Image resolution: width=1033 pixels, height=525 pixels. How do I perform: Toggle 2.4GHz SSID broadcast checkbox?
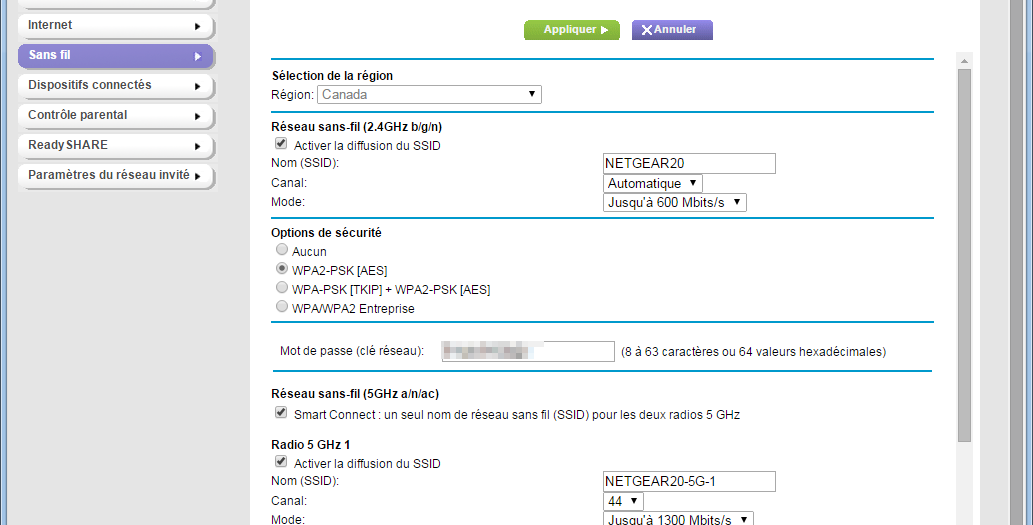(x=281, y=145)
